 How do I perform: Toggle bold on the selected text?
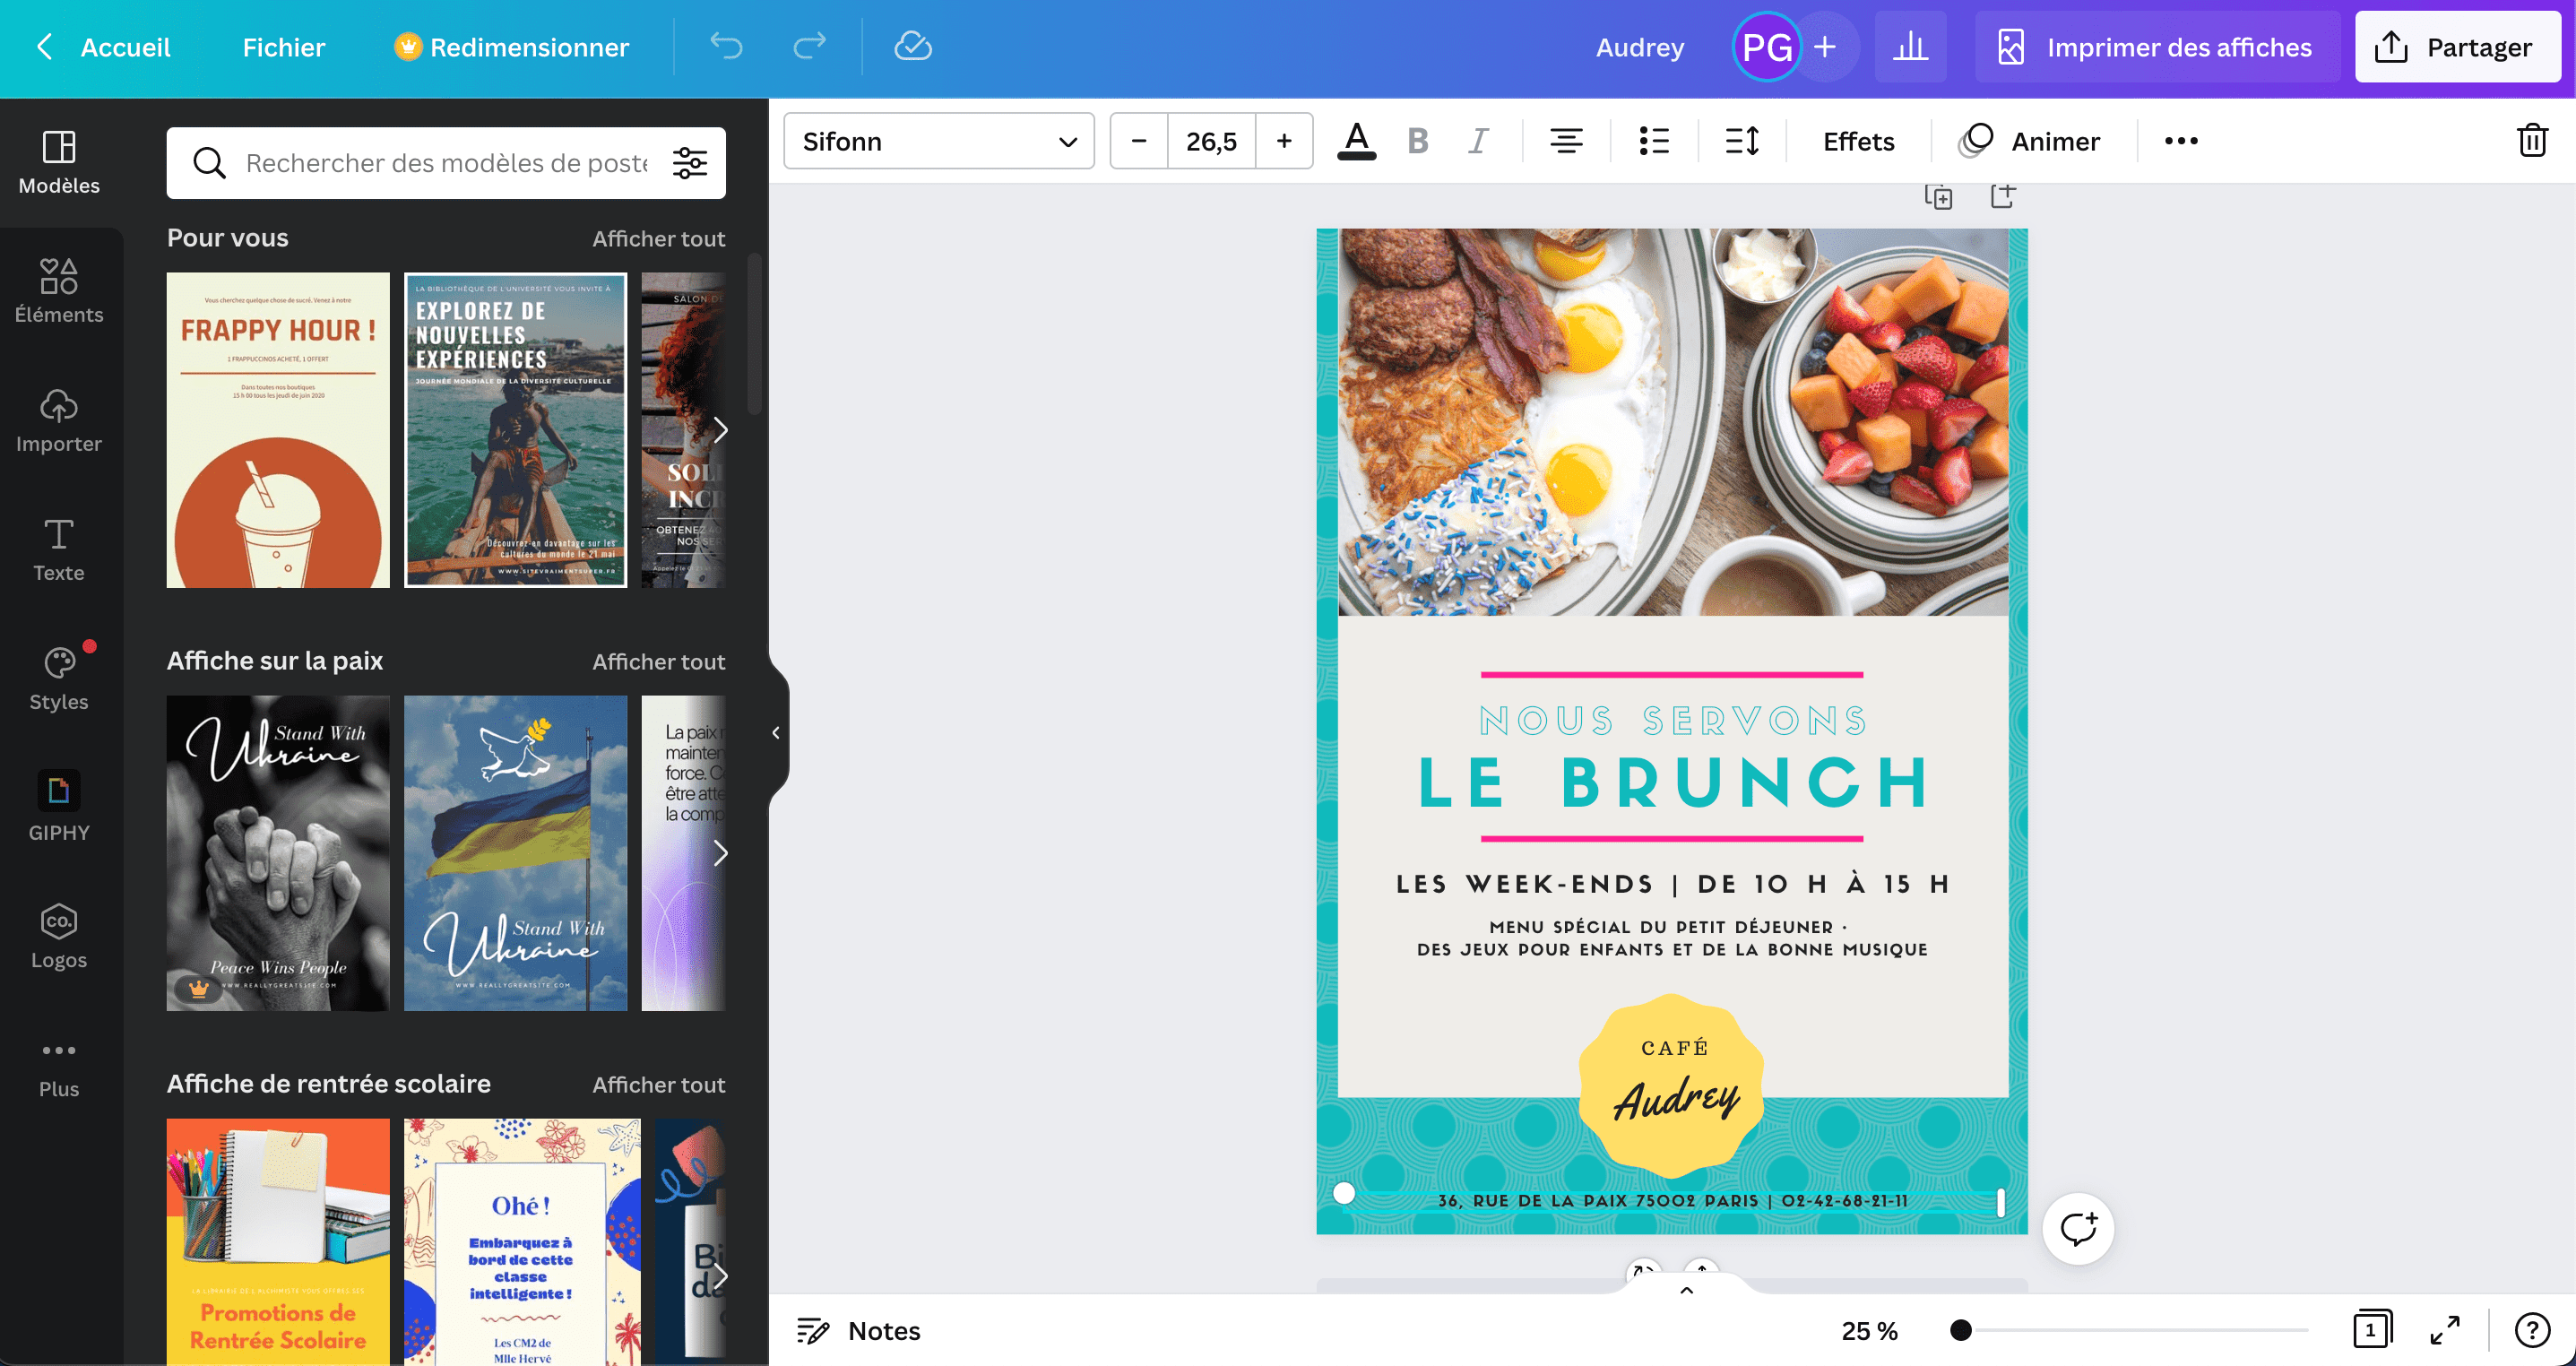1417,140
